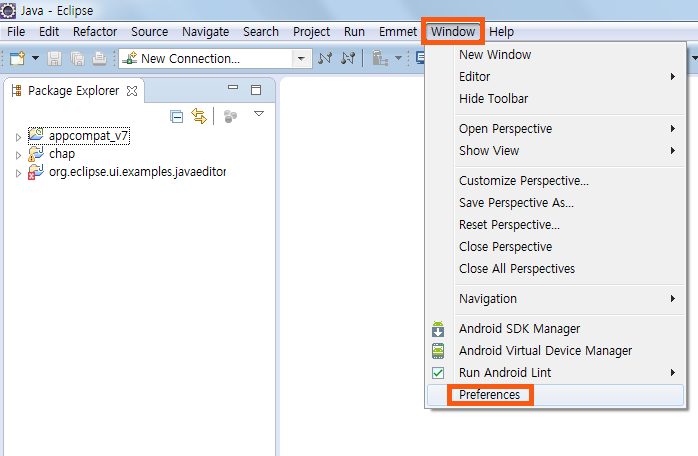
Task: Open the Refactor menu
Action: coord(95,32)
